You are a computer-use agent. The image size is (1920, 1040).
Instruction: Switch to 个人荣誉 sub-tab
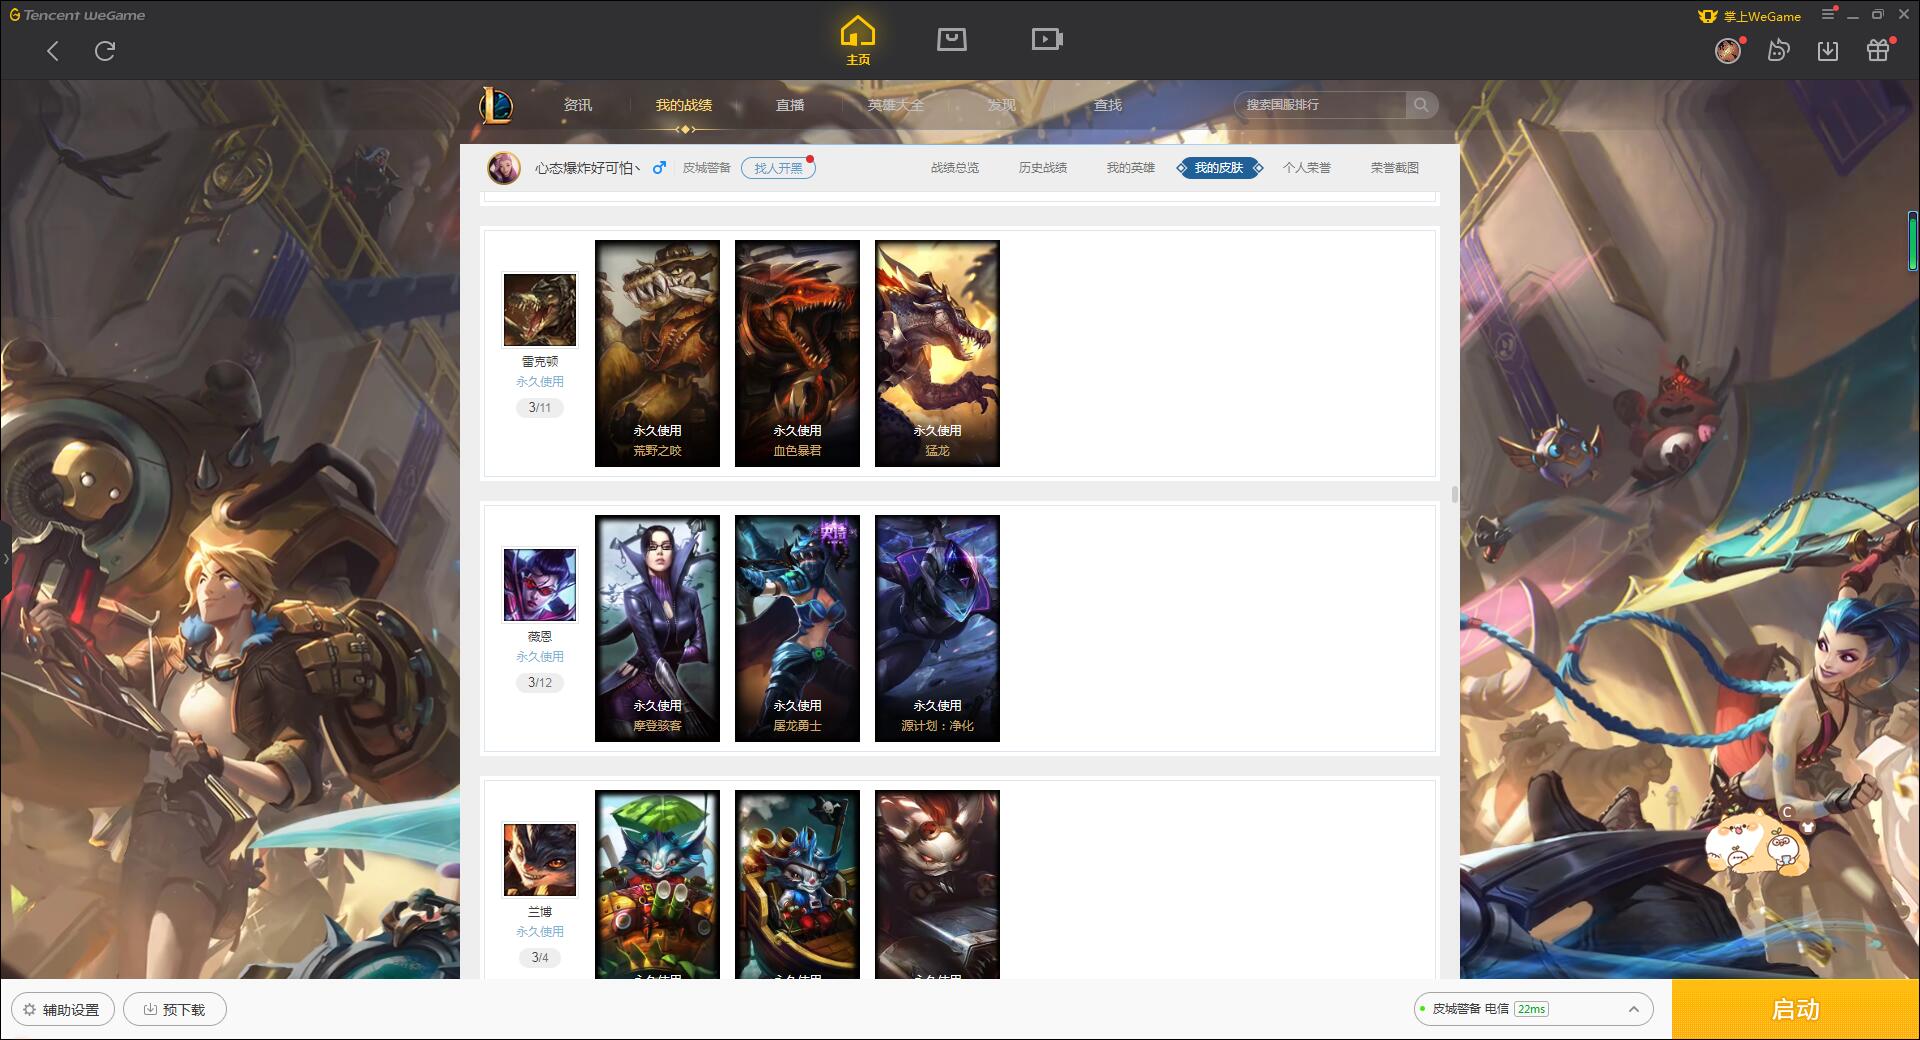tap(1307, 168)
